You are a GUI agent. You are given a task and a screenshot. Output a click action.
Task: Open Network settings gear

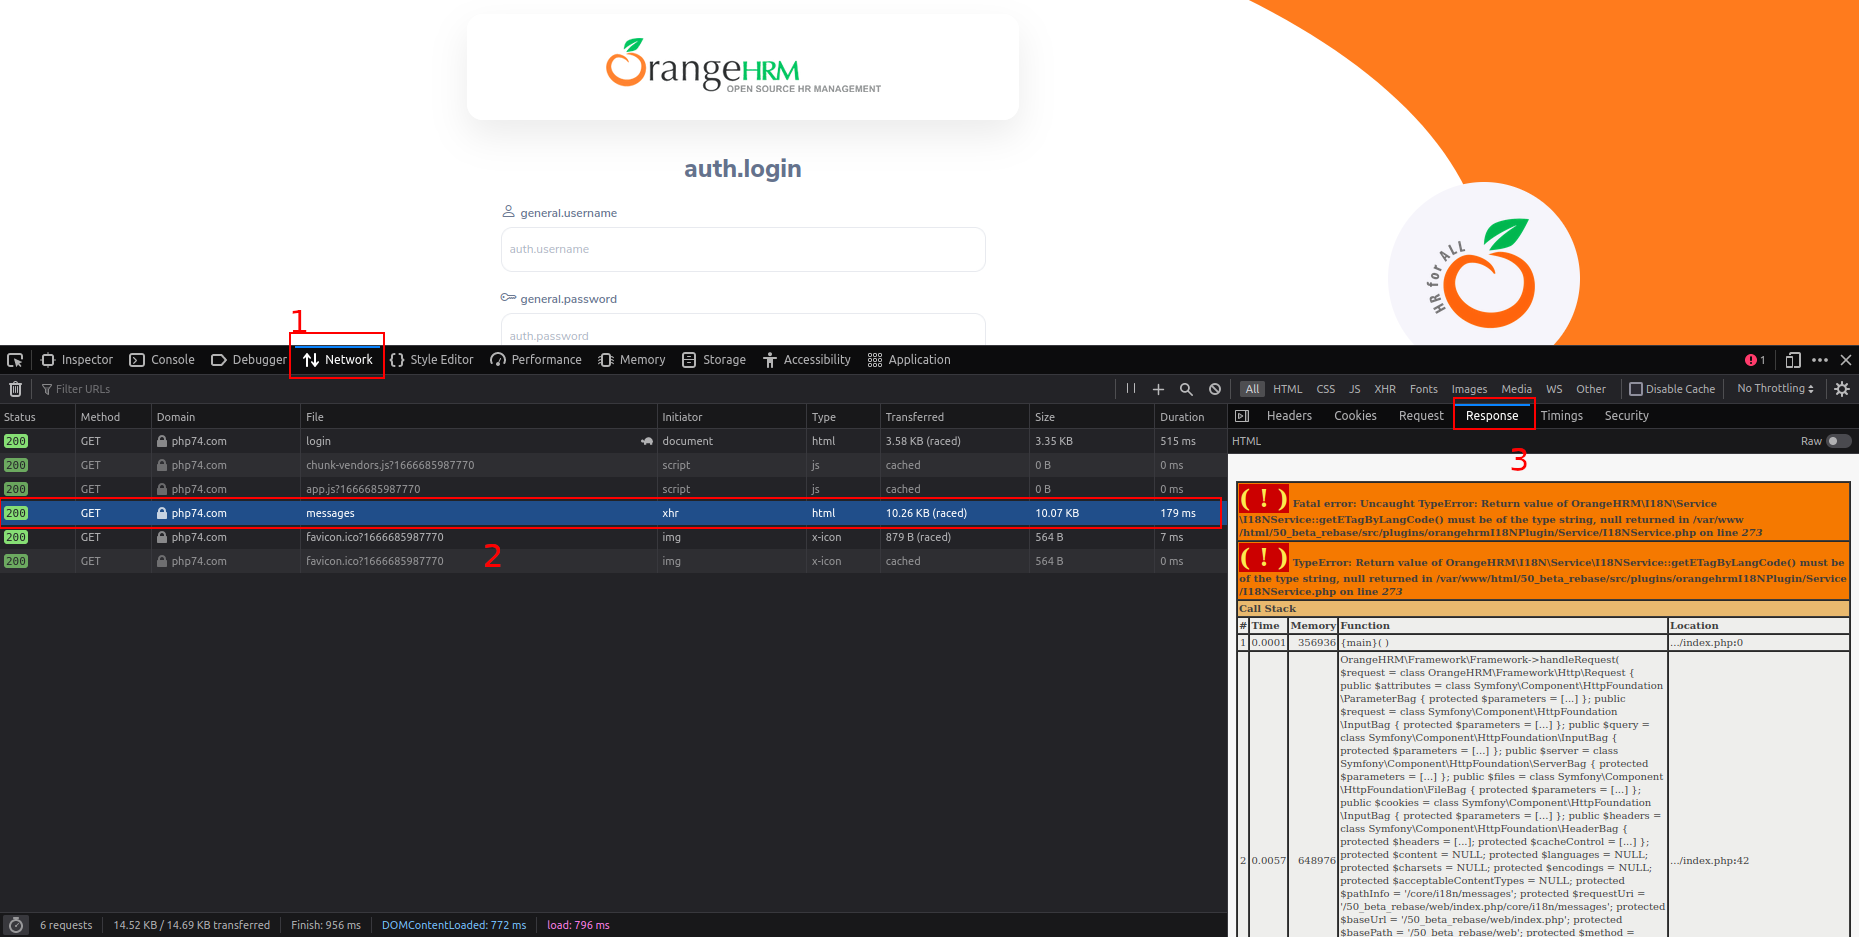pos(1843,389)
